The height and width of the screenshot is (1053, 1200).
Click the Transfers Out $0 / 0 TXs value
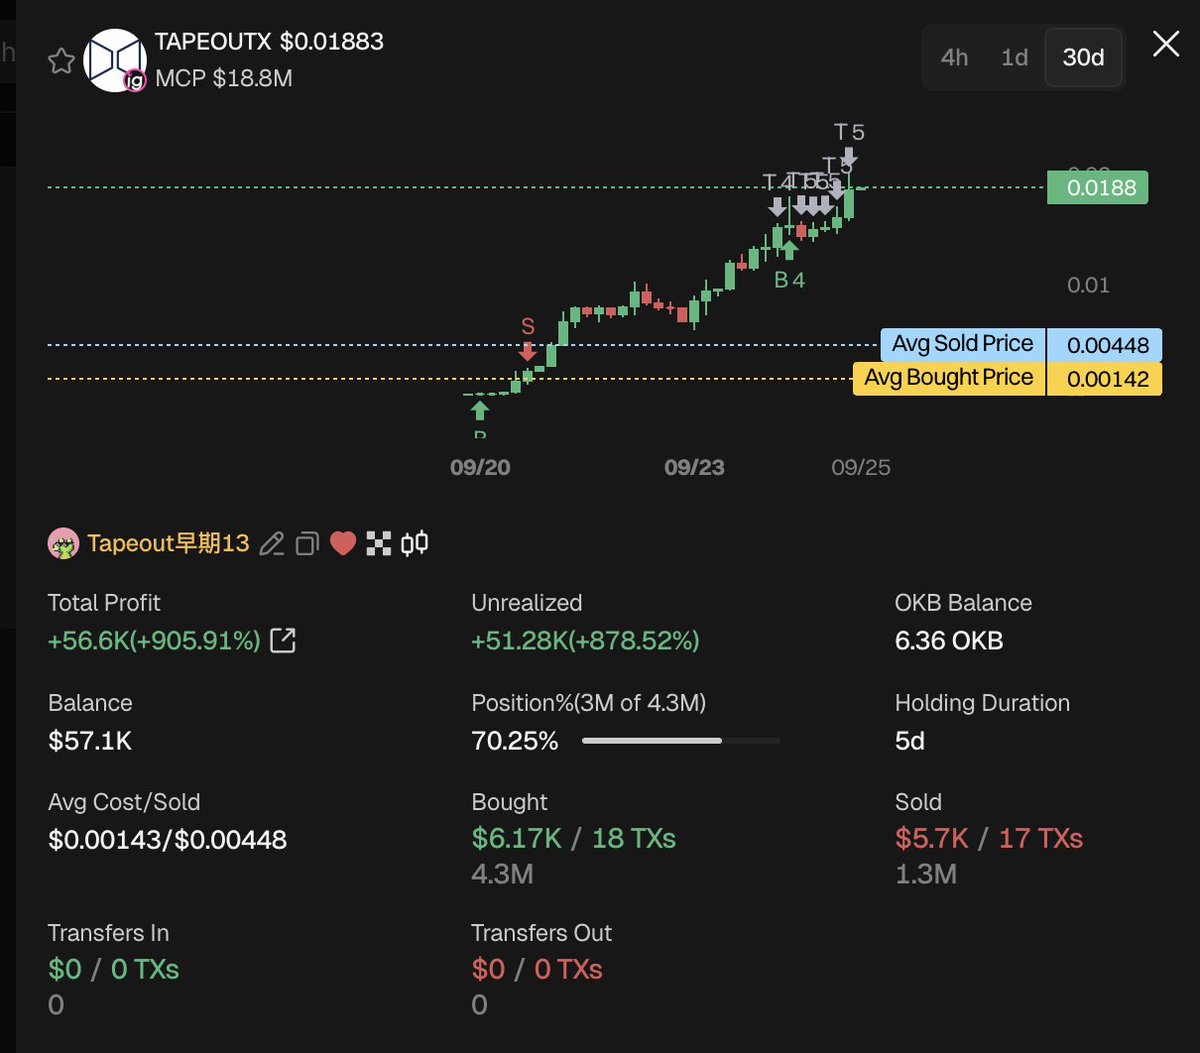pyautogui.click(x=537, y=969)
